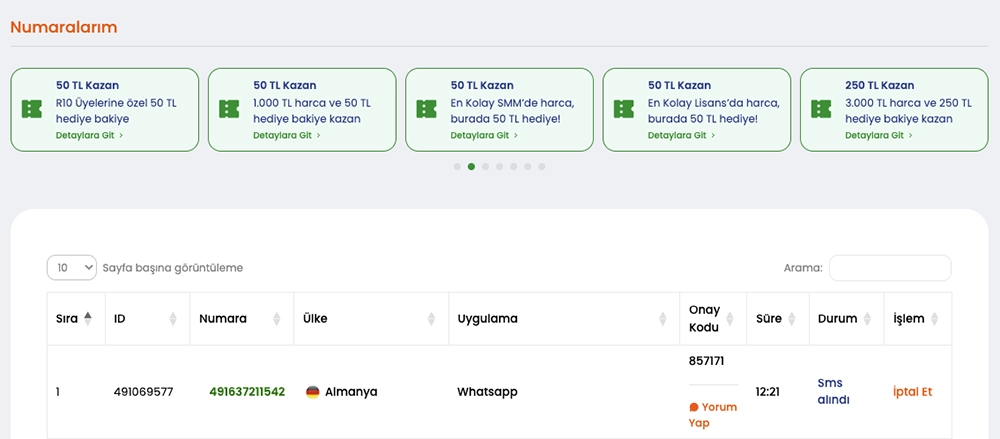Select the first carousel pagination dot

[x=457, y=167]
